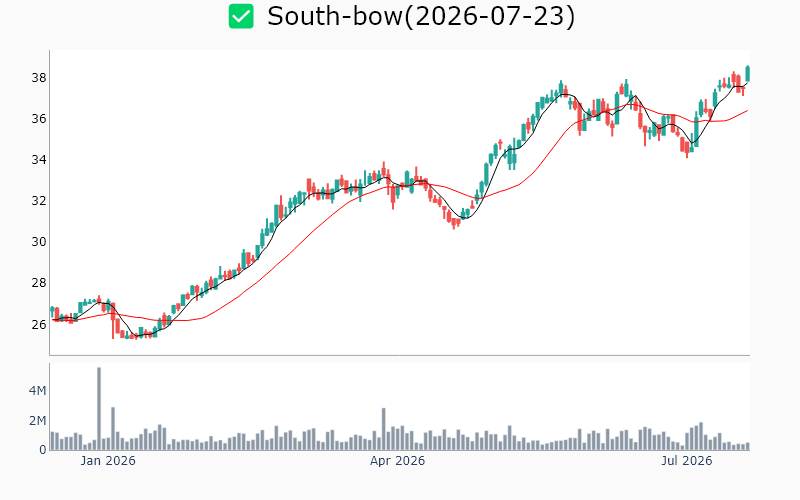This screenshot has width=800, height=500.
Task: Click the tall volume bar at Apr 2026
Action: pyautogui.click(x=384, y=429)
